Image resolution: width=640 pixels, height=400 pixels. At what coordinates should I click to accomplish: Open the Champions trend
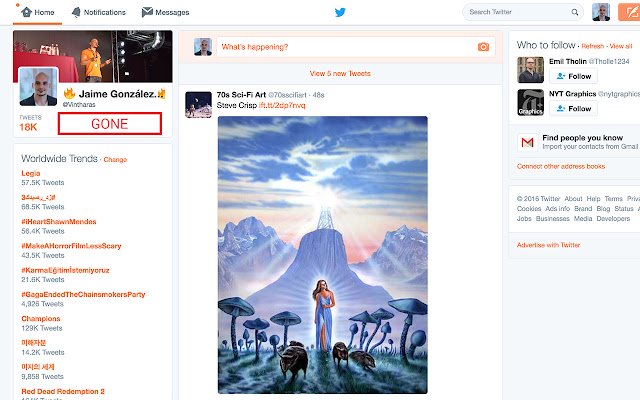(41, 319)
